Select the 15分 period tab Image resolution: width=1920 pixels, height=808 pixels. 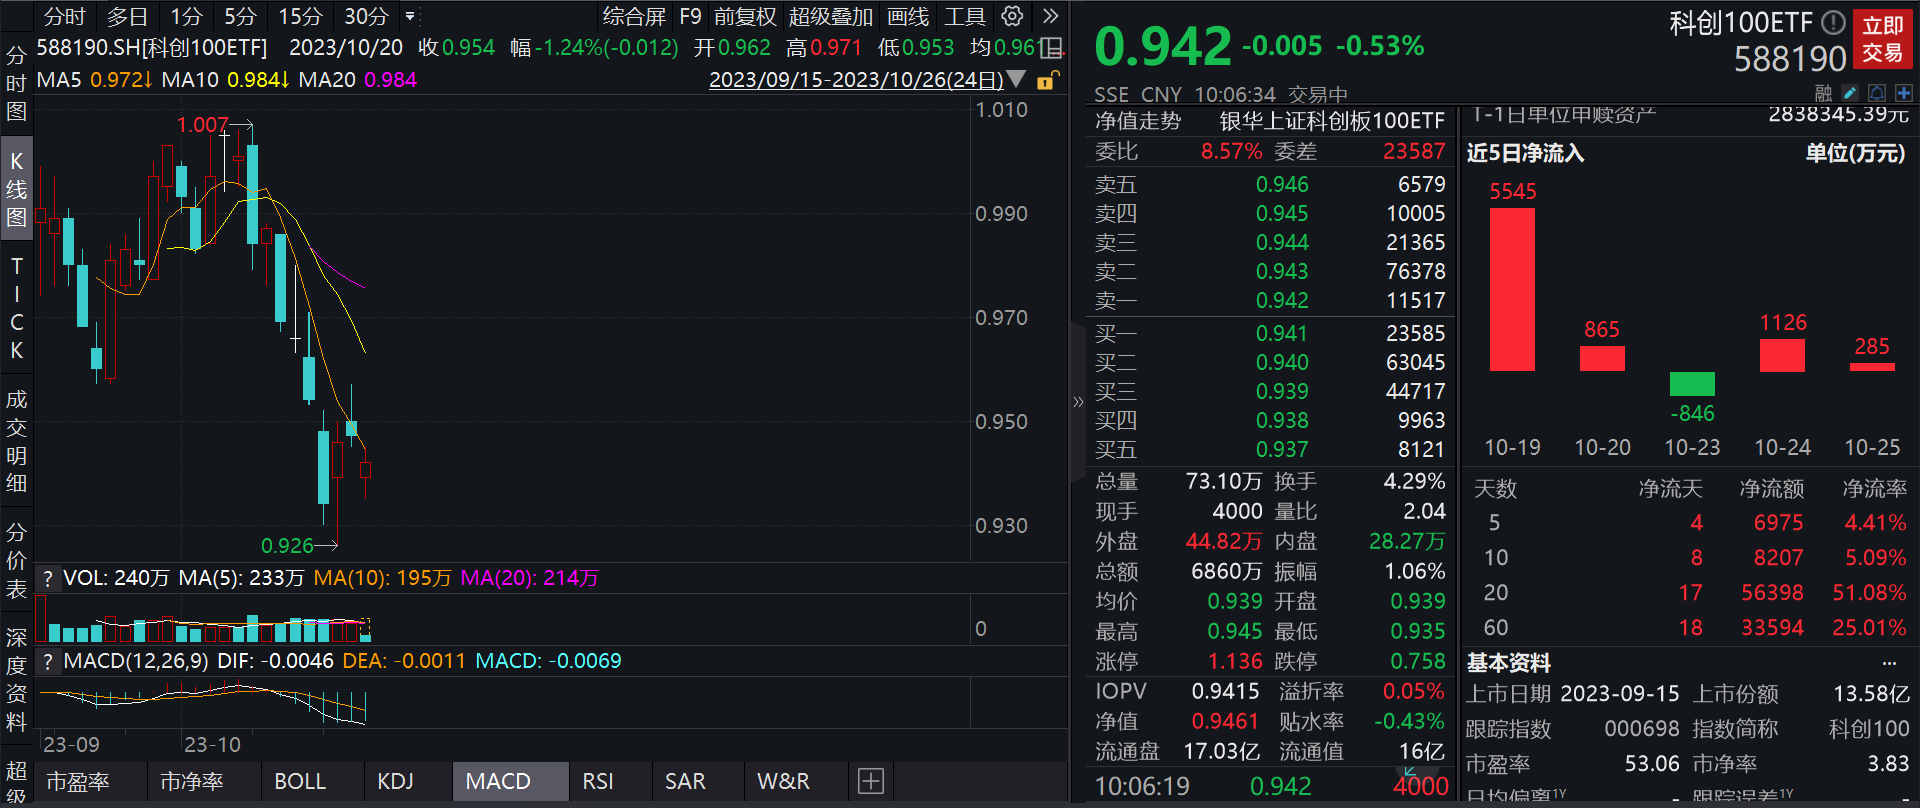300,16
